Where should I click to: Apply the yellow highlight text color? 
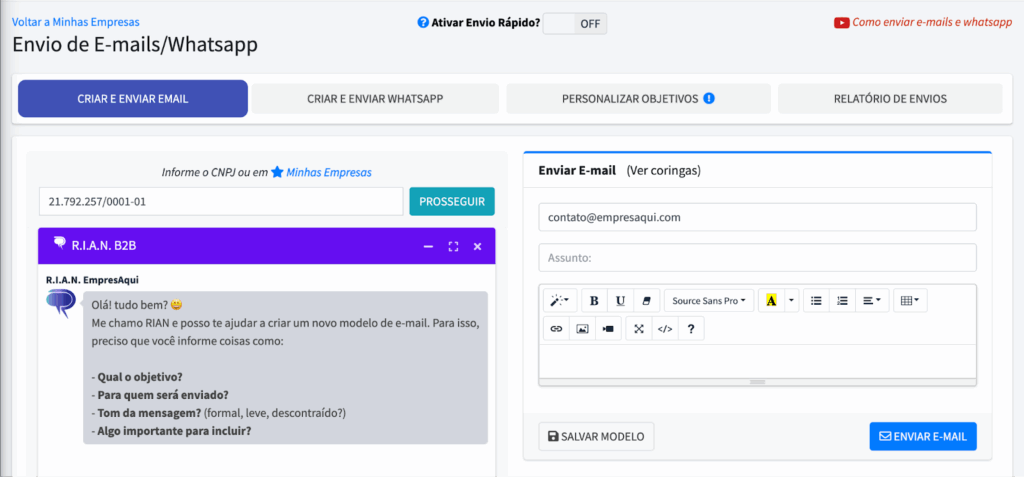tap(771, 300)
